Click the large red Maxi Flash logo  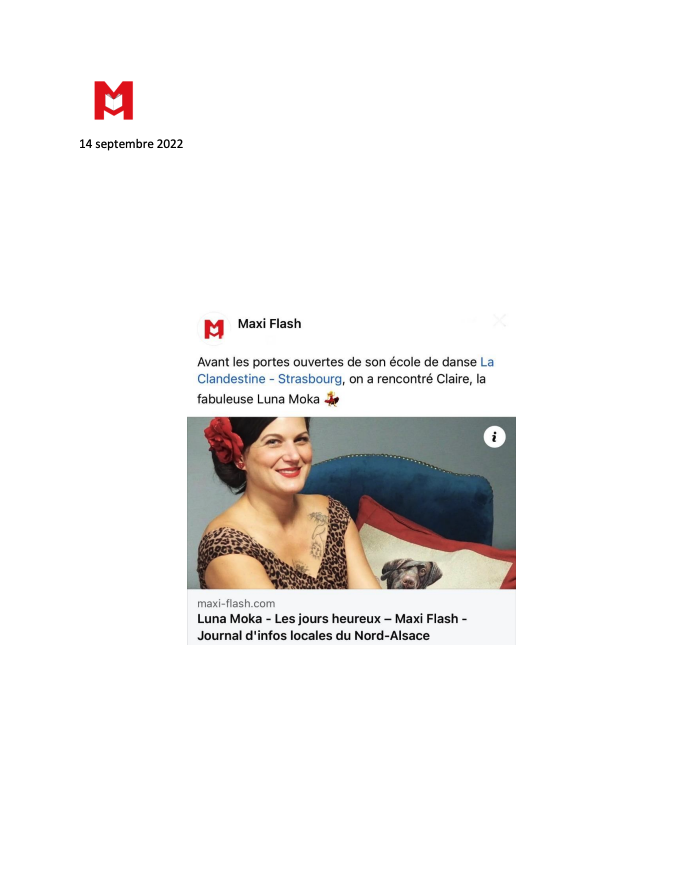[113, 100]
